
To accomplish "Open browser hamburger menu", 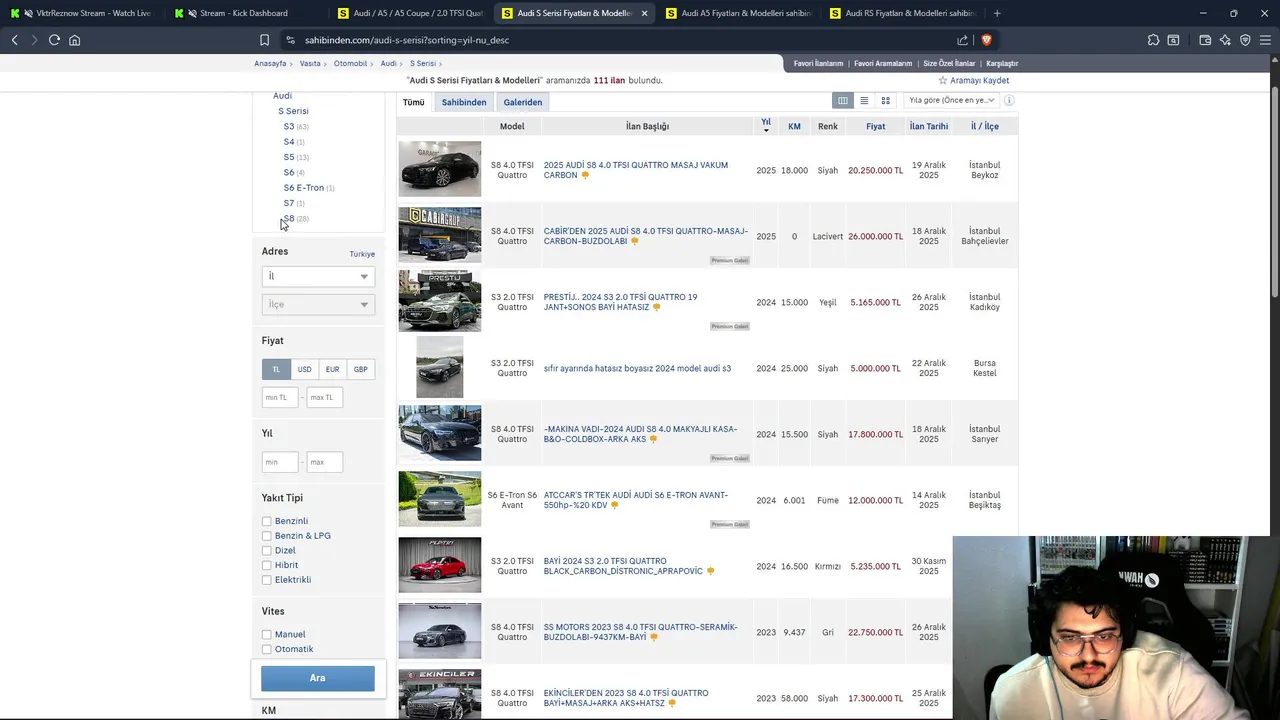I will 1265,40.
